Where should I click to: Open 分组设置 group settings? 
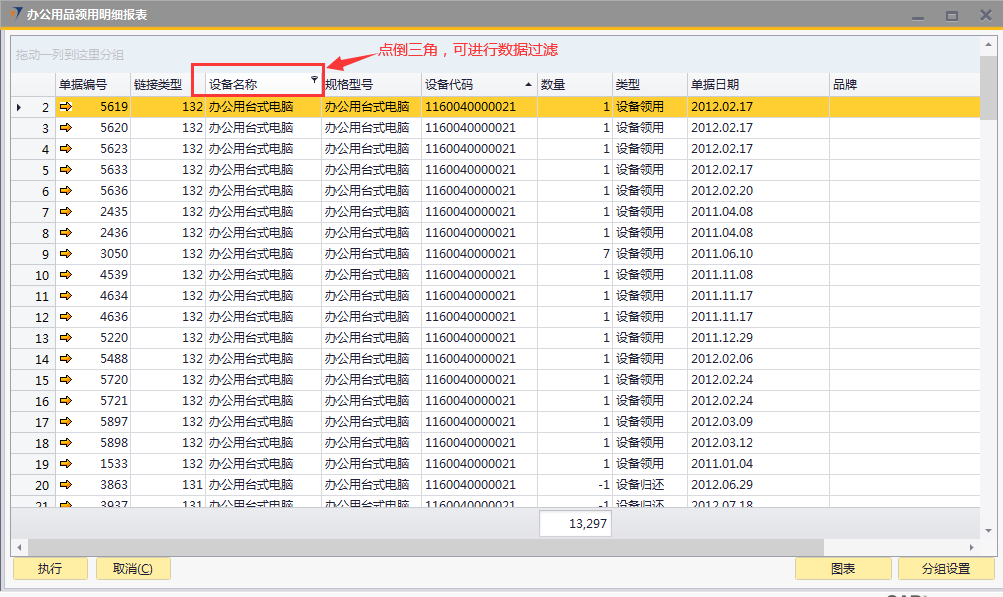click(x=945, y=569)
